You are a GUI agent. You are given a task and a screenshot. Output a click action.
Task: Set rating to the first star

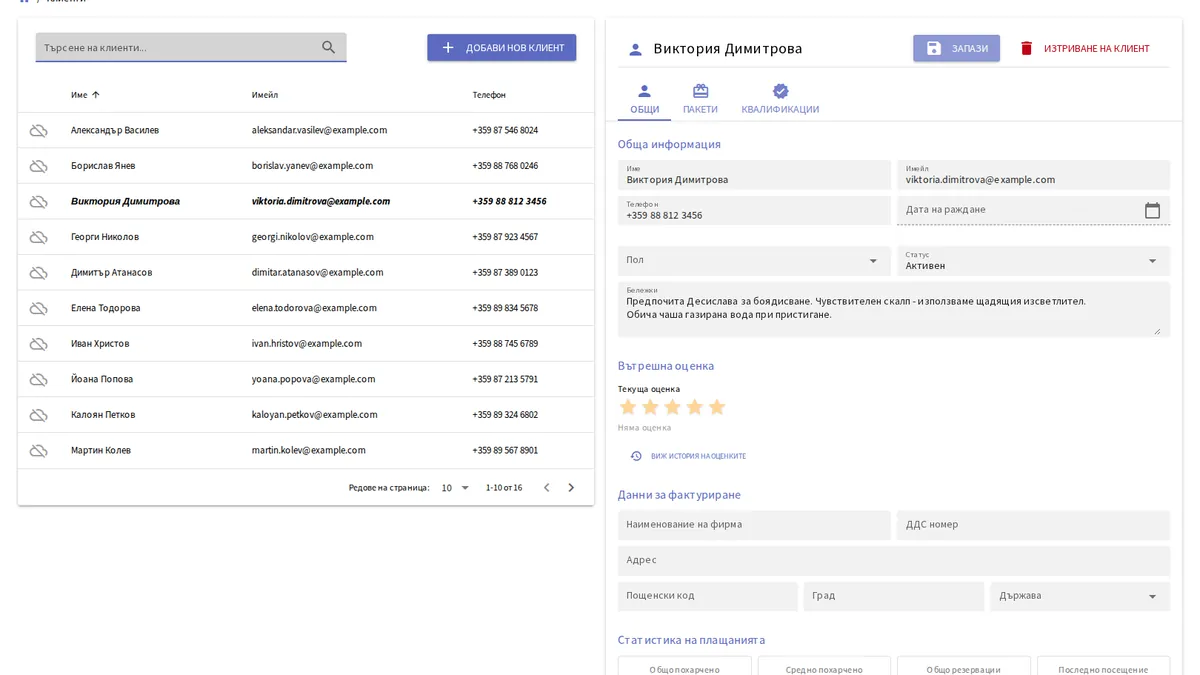click(x=628, y=407)
